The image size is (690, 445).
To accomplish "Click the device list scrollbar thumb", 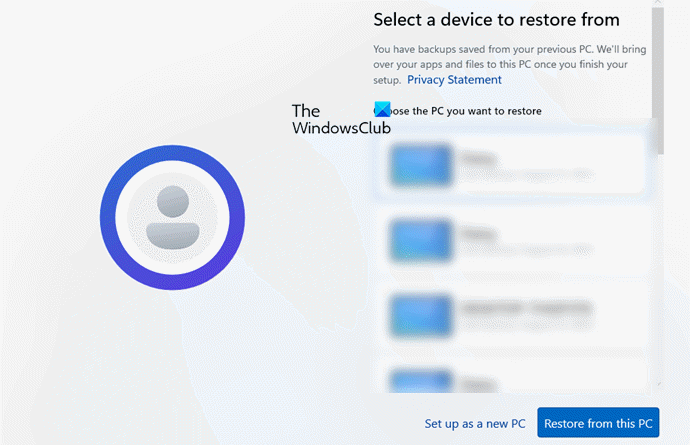I will (657, 81).
